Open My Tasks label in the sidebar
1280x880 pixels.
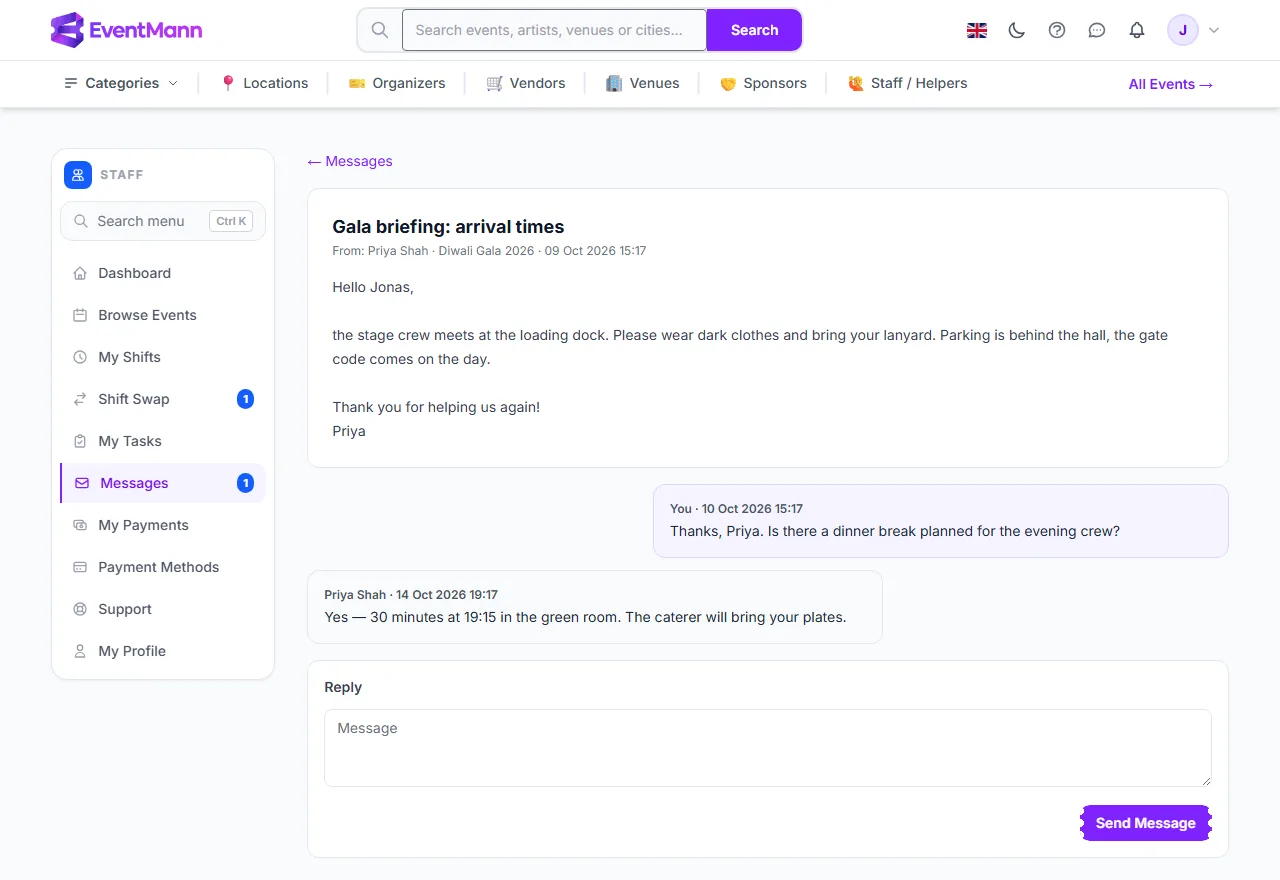click(x=130, y=441)
